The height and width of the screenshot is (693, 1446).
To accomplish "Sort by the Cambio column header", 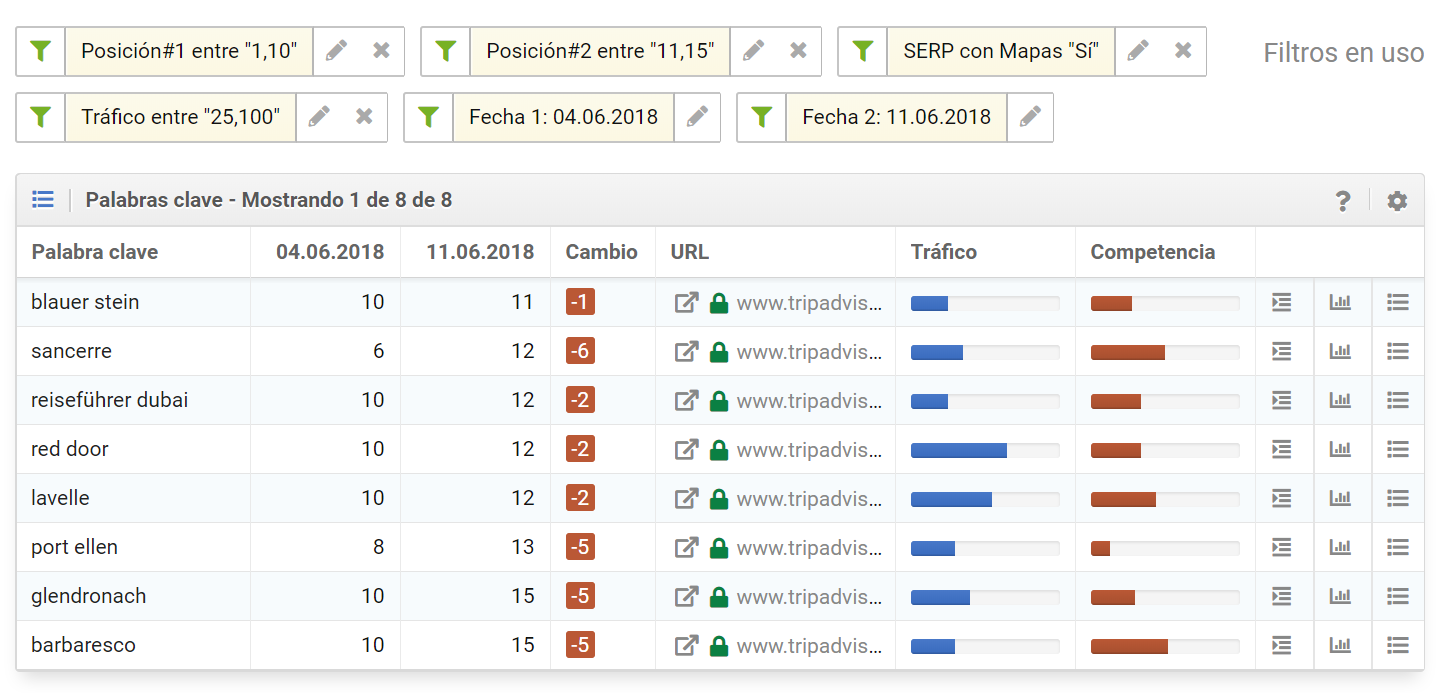I will [x=601, y=252].
